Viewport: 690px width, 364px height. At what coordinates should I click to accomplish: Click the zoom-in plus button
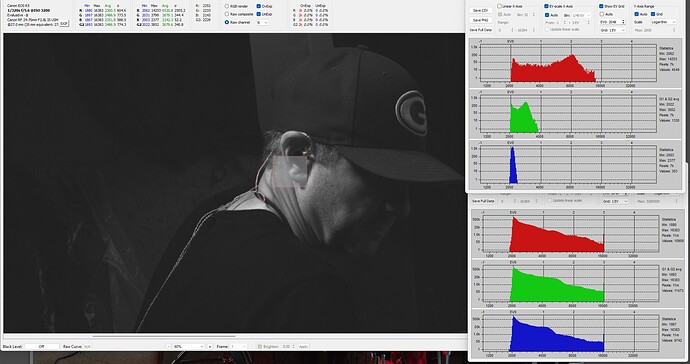pyautogui.click(x=210, y=347)
